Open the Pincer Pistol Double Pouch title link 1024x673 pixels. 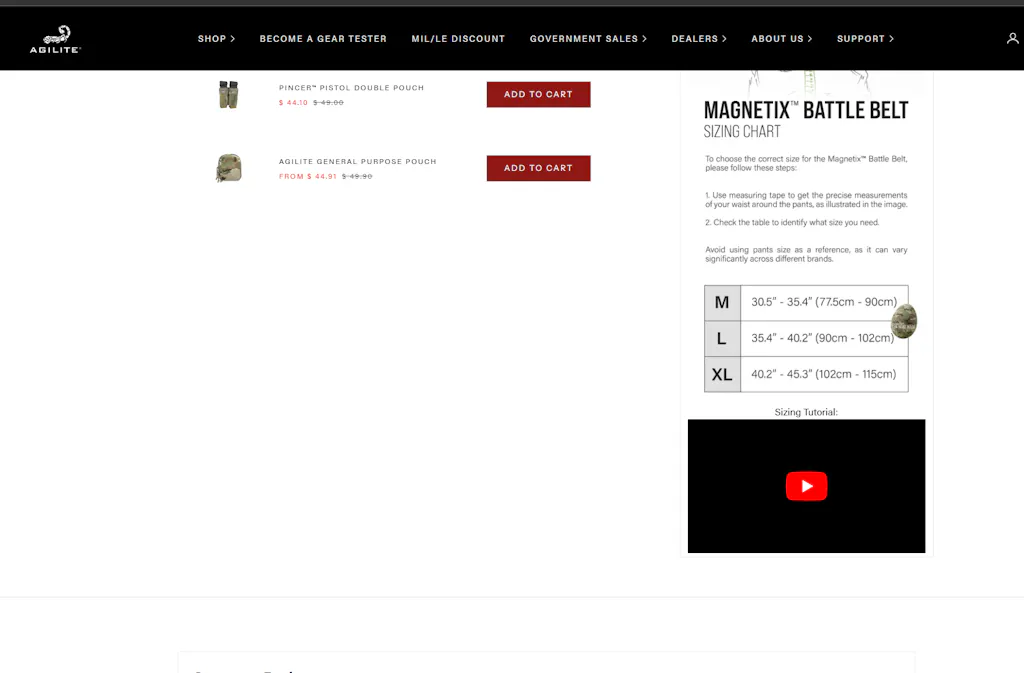351,88
